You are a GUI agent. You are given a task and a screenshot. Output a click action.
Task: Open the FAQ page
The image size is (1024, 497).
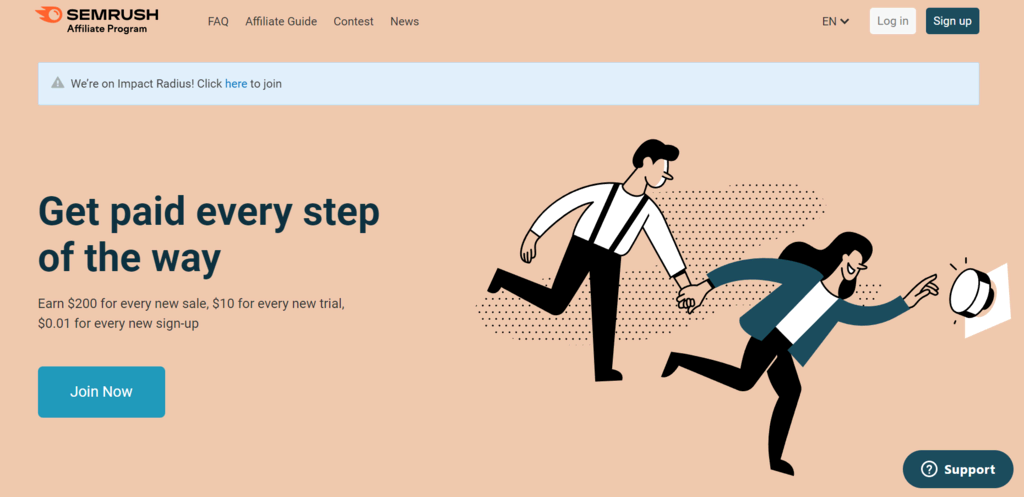click(218, 21)
